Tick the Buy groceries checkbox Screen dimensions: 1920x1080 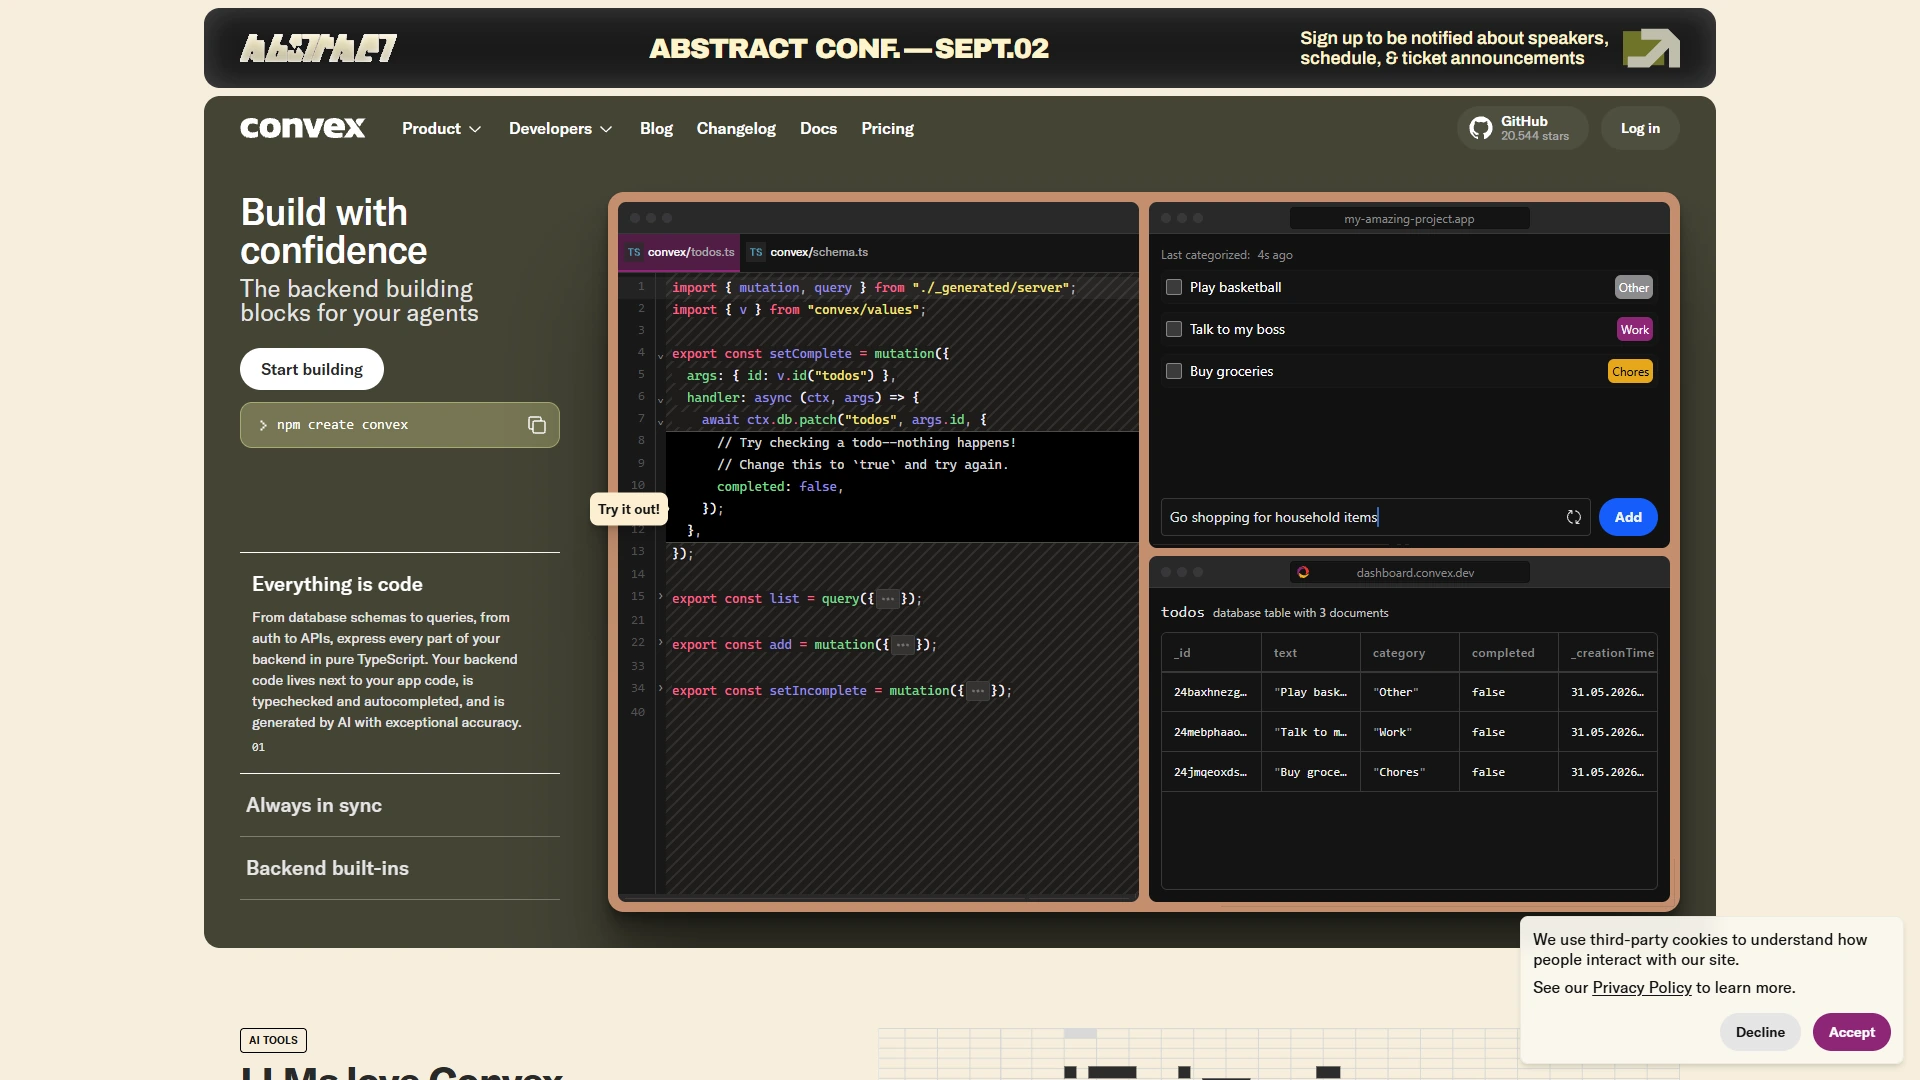click(1174, 371)
